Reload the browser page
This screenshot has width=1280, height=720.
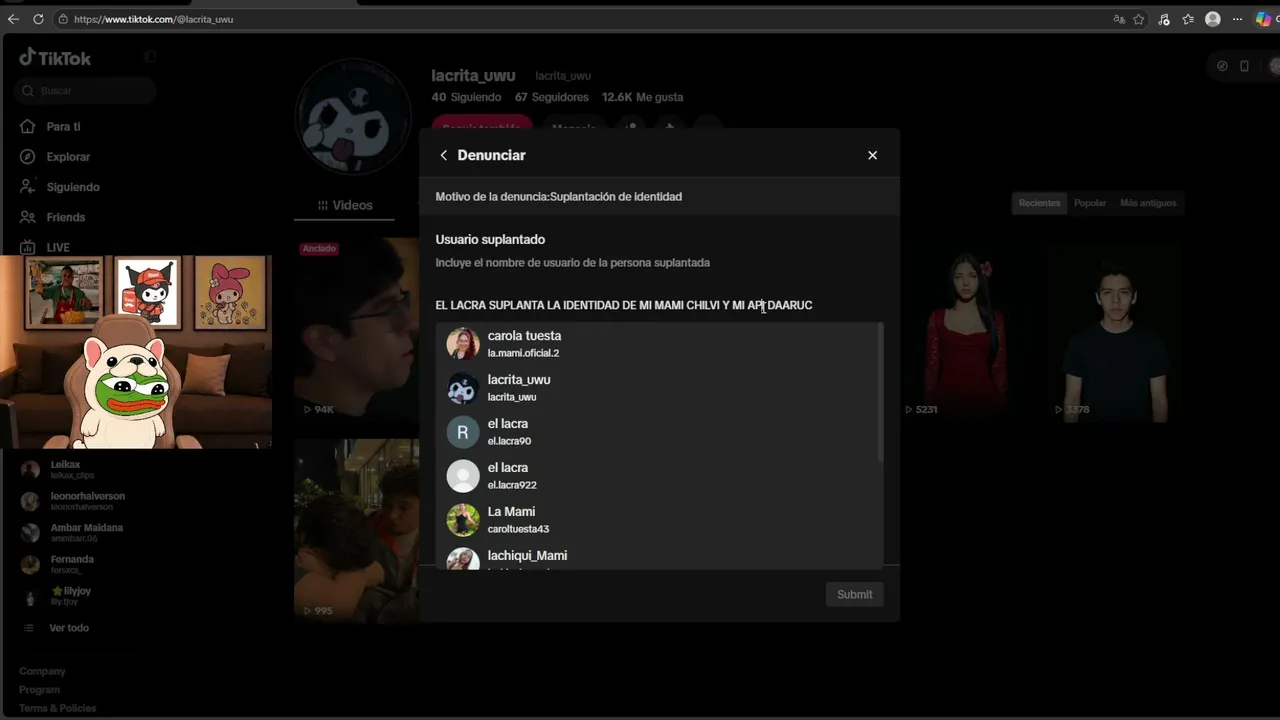[x=38, y=19]
